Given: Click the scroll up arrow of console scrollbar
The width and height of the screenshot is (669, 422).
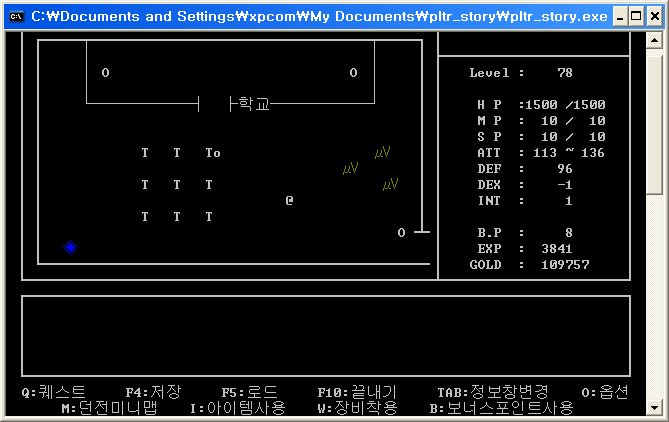Looking at the screenshot, I should coord(654,41).
